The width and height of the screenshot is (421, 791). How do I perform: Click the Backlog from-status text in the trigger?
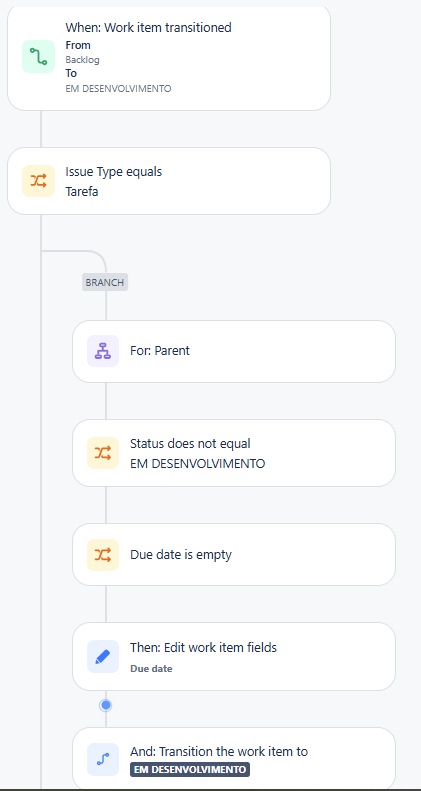82,60
